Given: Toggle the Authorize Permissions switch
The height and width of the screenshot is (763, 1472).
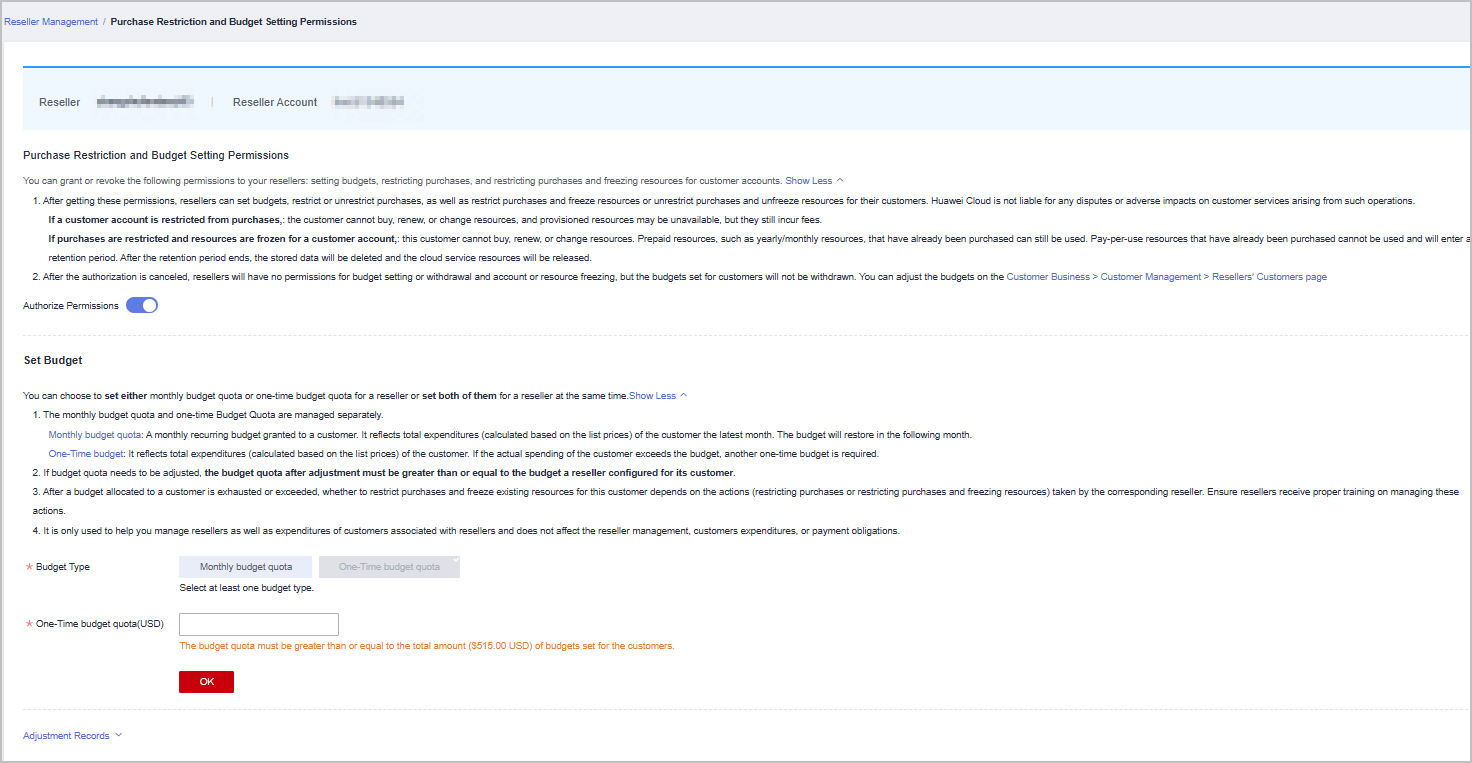Looking at the screenshot, I should pos(142,306).
